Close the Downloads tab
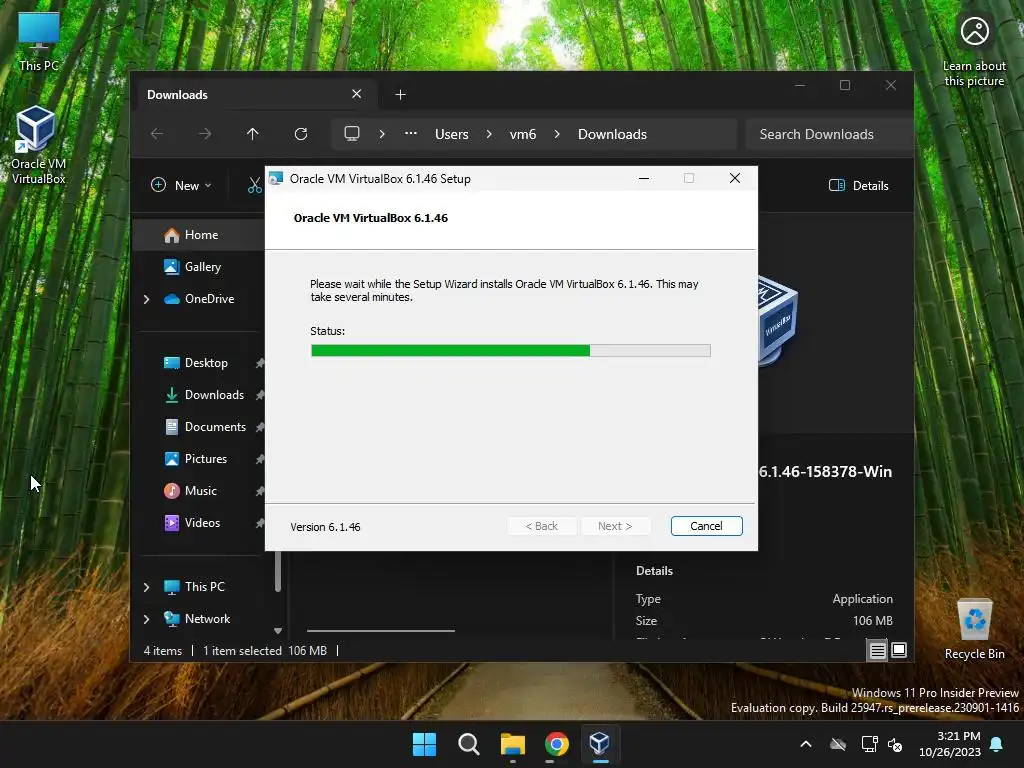Viewport: 1024px width, 768px height. pos(357,94)
